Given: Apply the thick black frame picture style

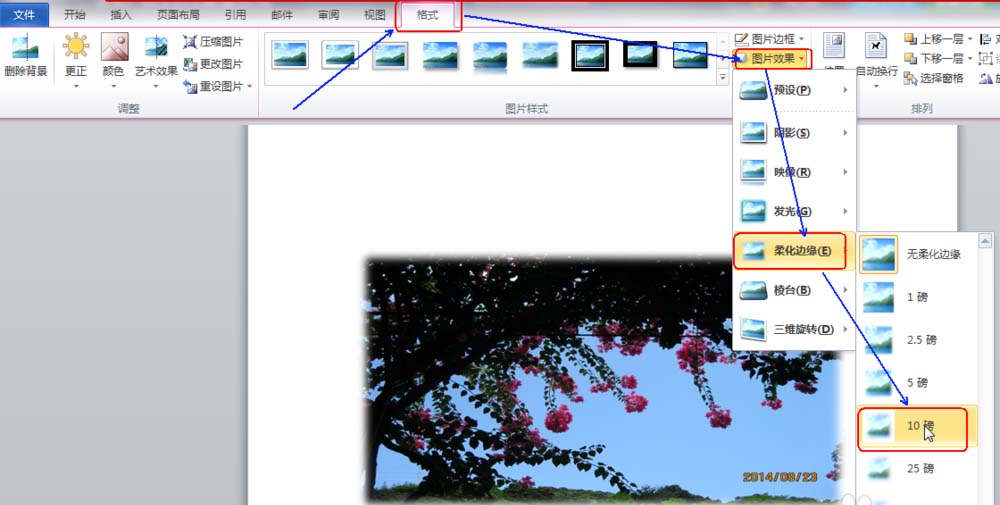Looking at the screenshot, I should [x=640, y=54].
